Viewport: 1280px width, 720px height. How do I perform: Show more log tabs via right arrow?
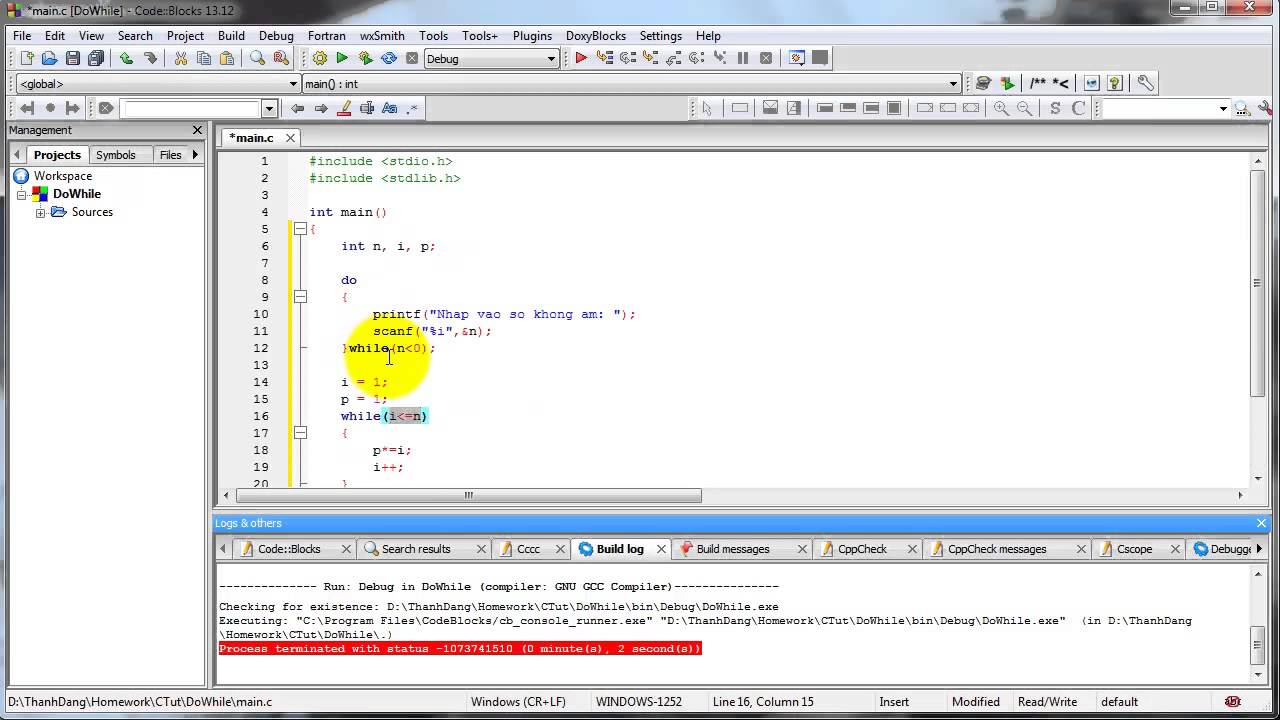point(1258,549)
